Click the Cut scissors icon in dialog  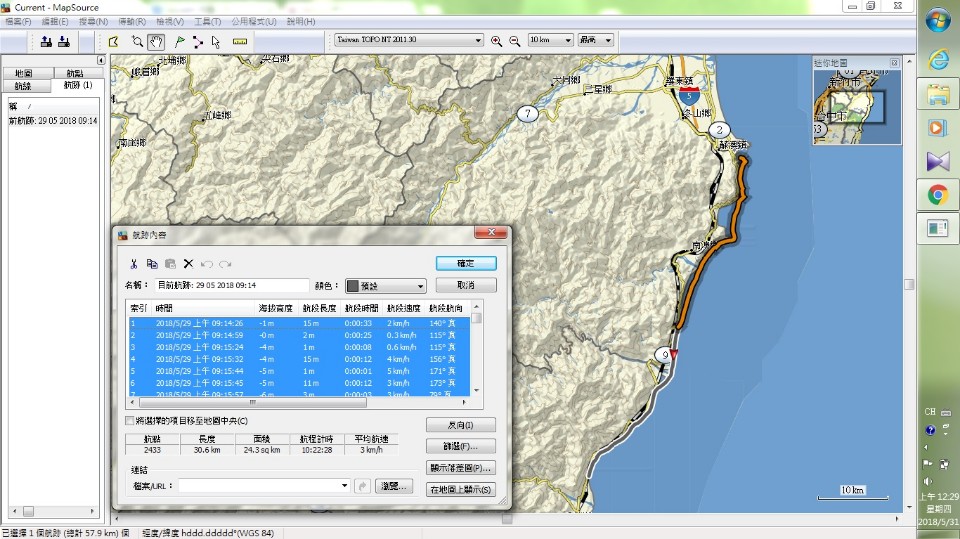click(x=133, y=264)
